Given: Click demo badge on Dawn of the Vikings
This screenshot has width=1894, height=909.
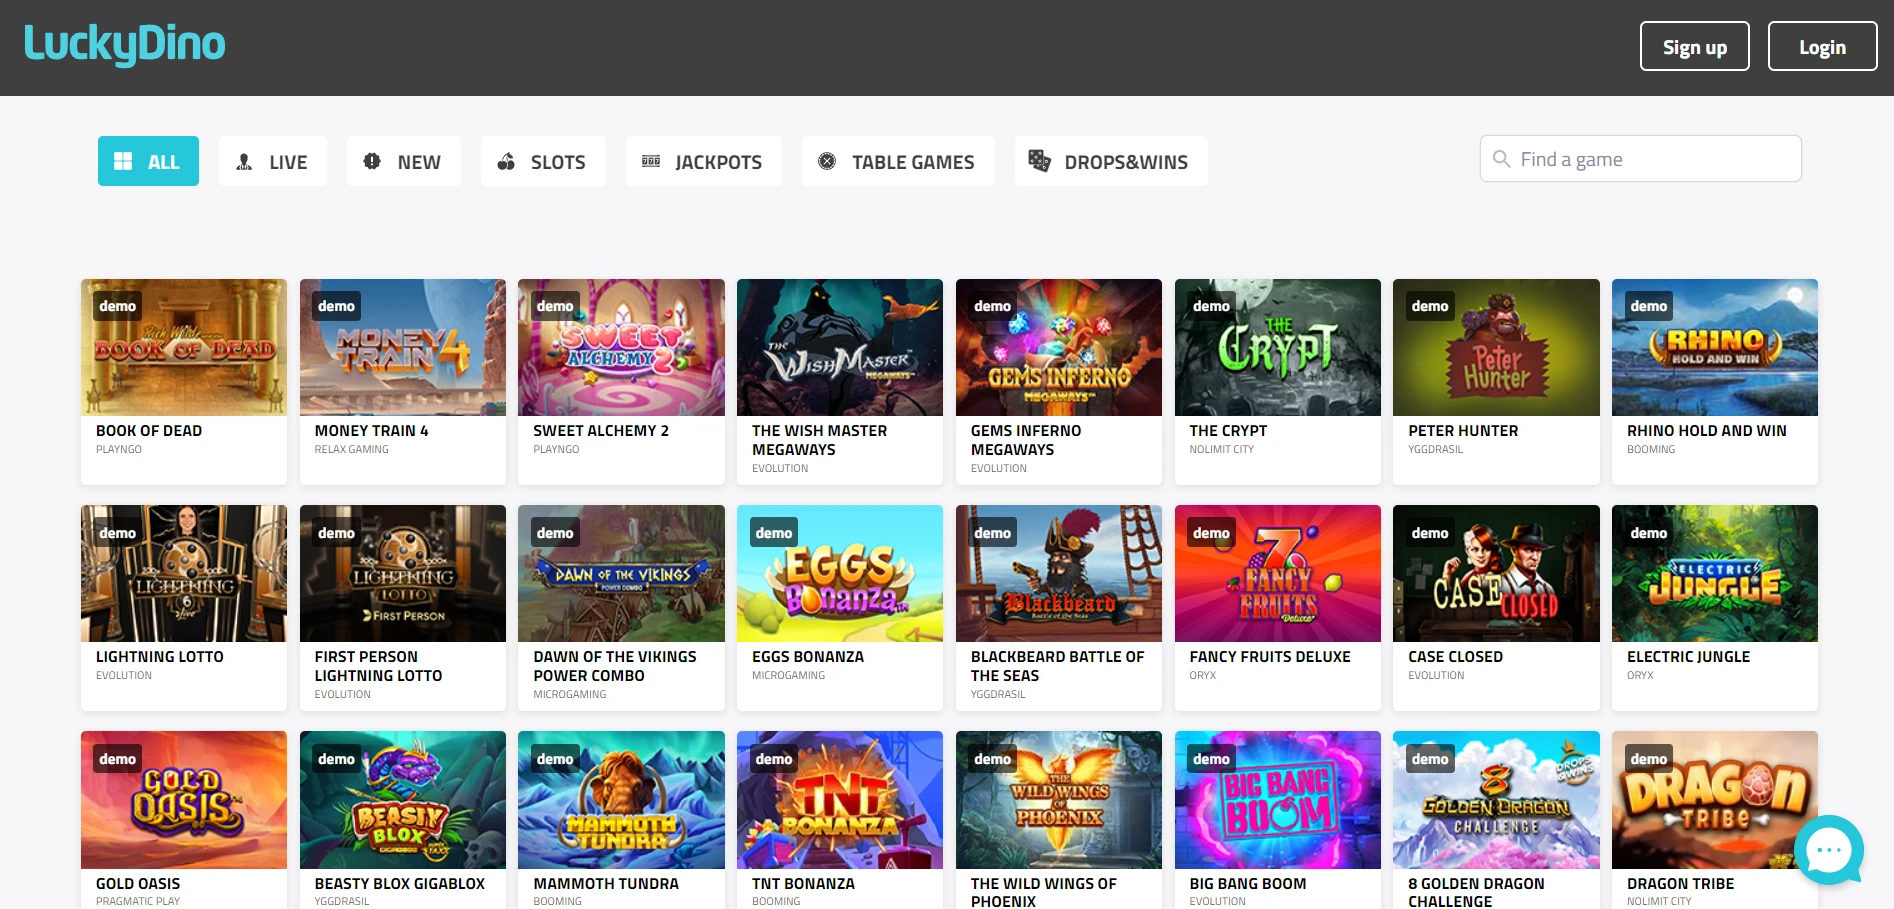Looking at the screenshot, I should click(x=555, y=533).
